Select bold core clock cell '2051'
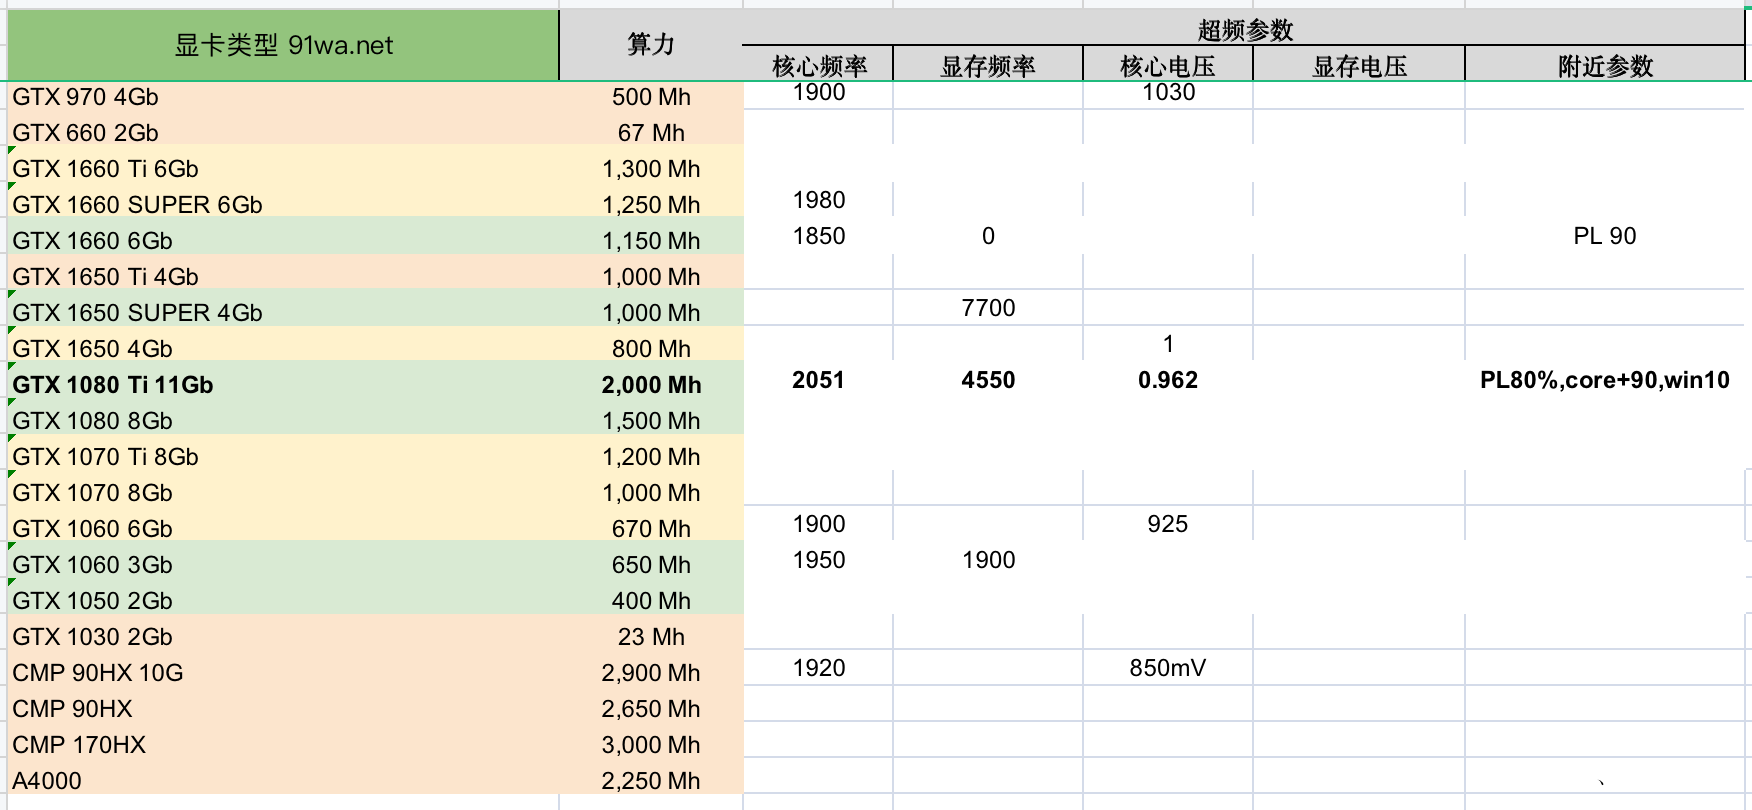The height and width of the screenshot is (810, 1752). [x=818, y=380]
